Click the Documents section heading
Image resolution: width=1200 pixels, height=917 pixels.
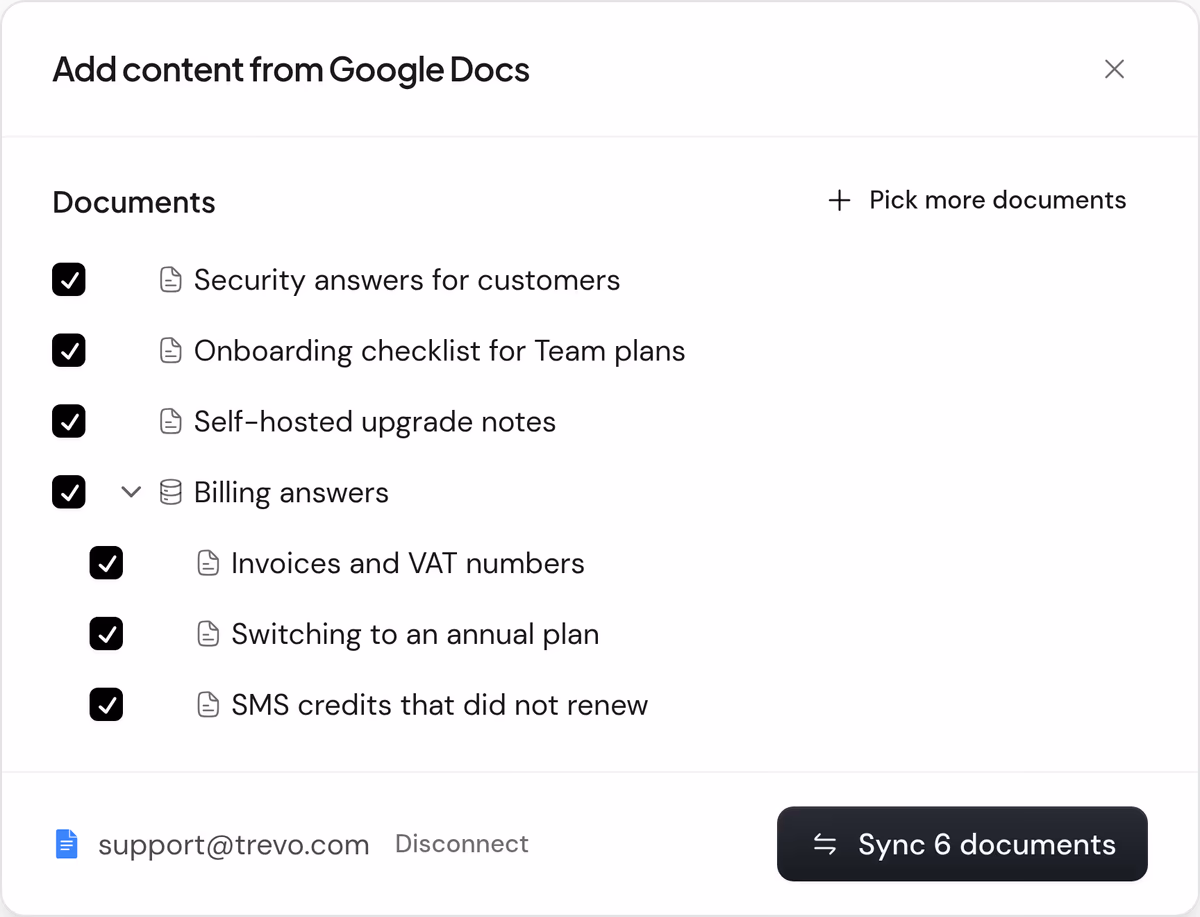point(134,202)
